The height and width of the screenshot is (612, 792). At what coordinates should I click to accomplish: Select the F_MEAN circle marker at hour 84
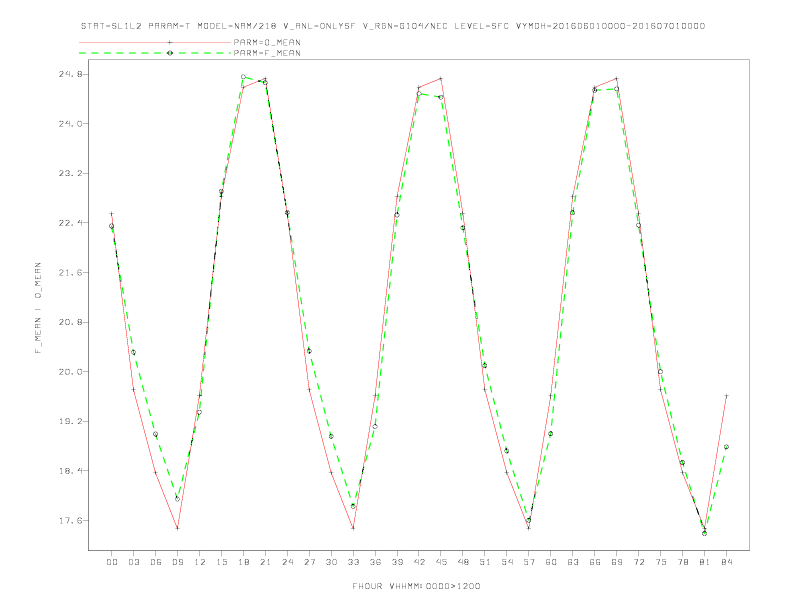click(x=726, y=447)
